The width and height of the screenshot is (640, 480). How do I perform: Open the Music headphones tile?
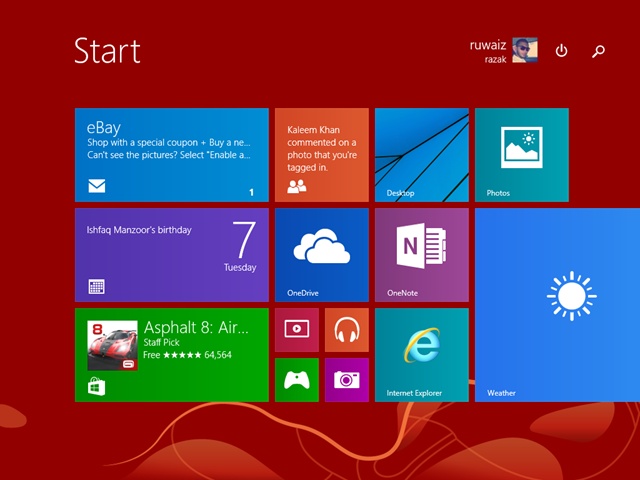click(x=346, y=329)
